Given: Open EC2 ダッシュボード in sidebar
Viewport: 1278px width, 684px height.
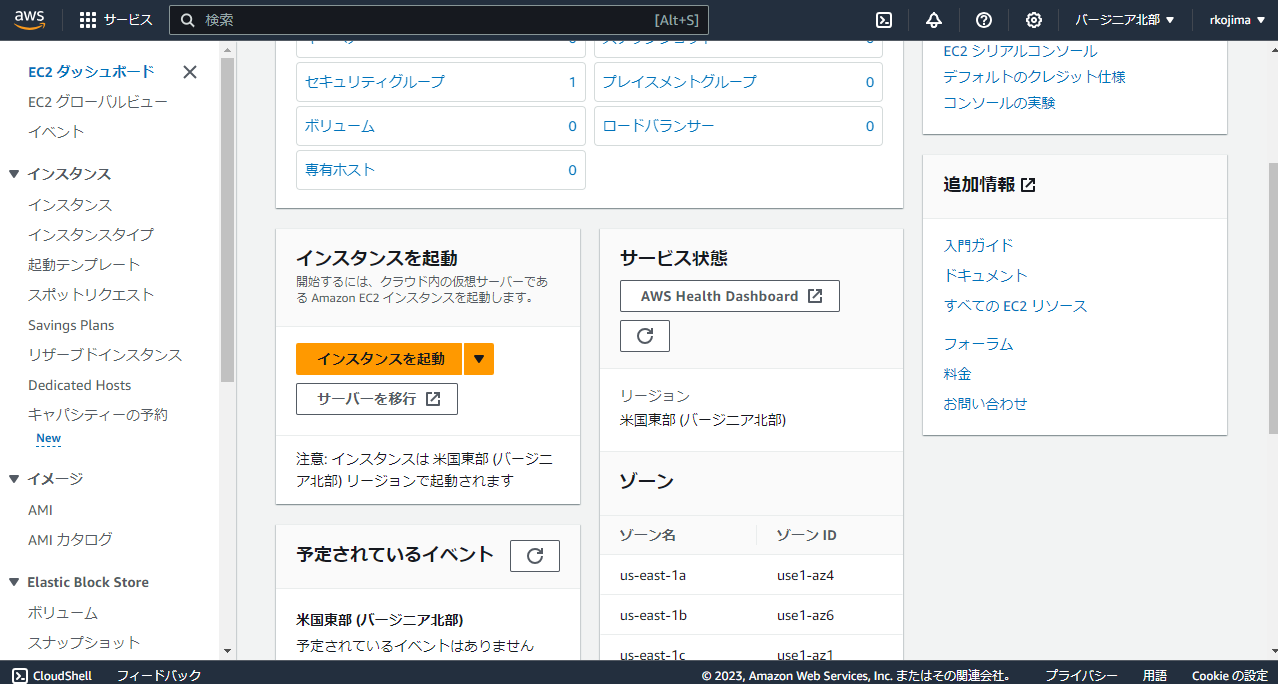Looking at the screenshot, I should (91, 72).
